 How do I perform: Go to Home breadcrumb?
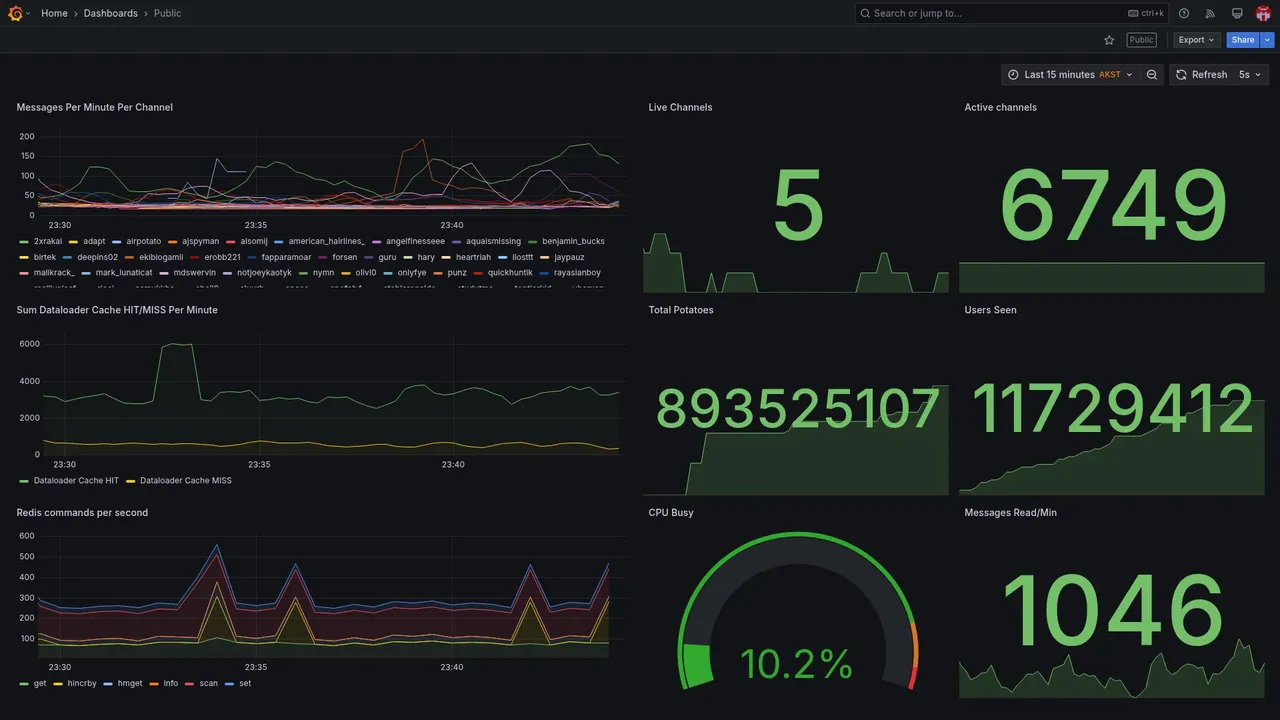point(54,13)
